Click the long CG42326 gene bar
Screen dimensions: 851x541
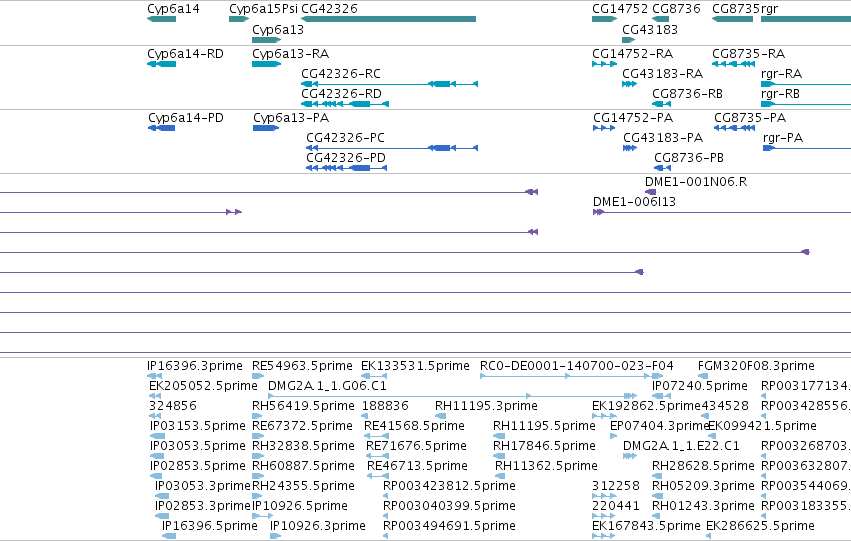coord(389,19)
